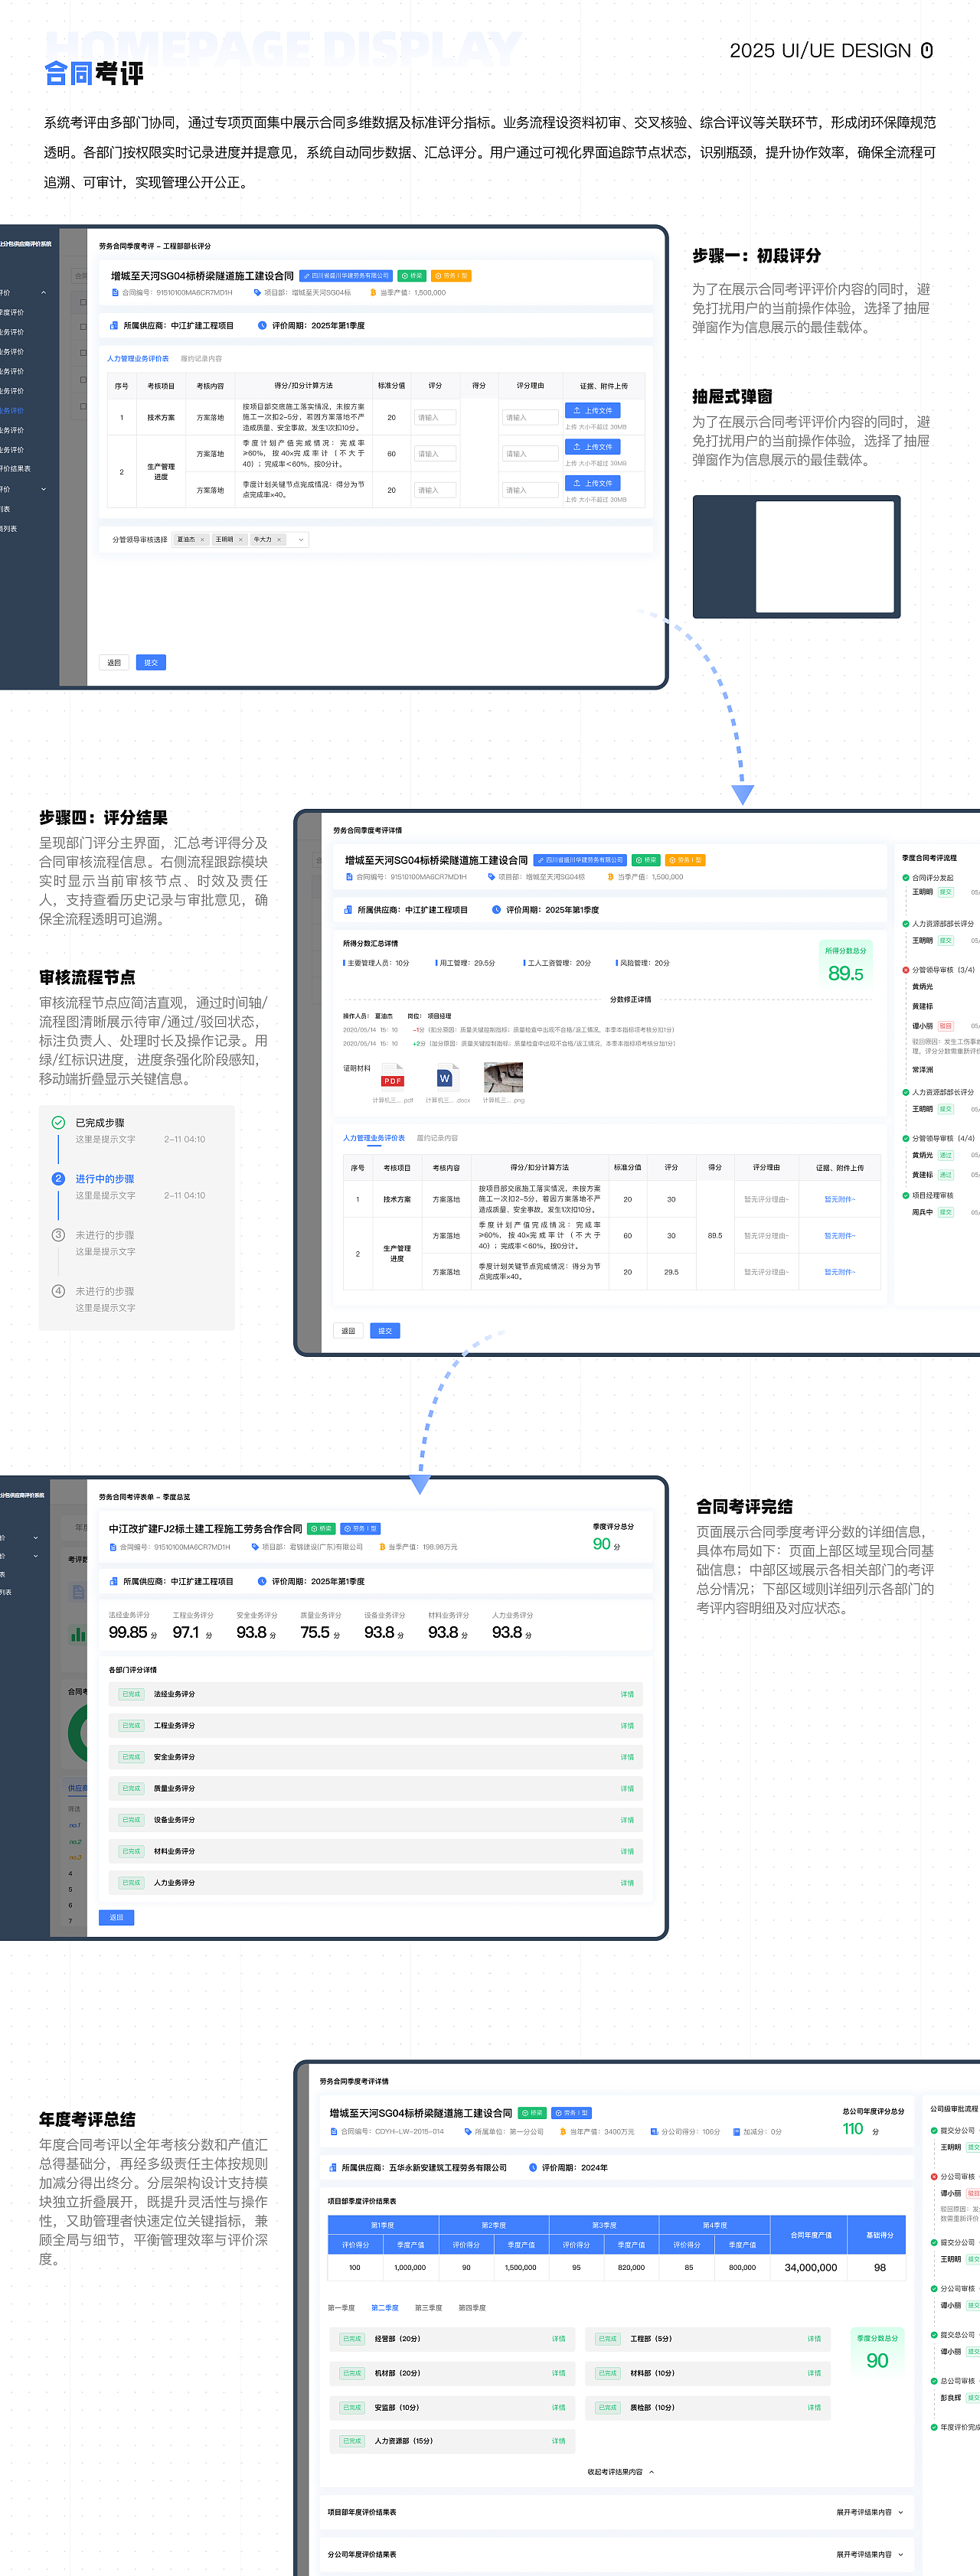Click 当季产值 coin icon in first drawer

tap(373, 293)
